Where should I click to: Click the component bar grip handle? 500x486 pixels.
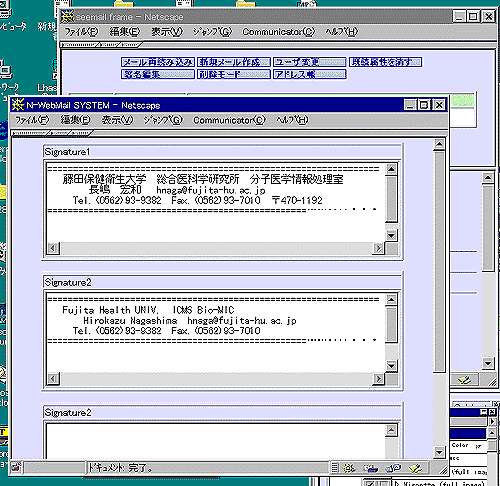[x=335, y=468]
